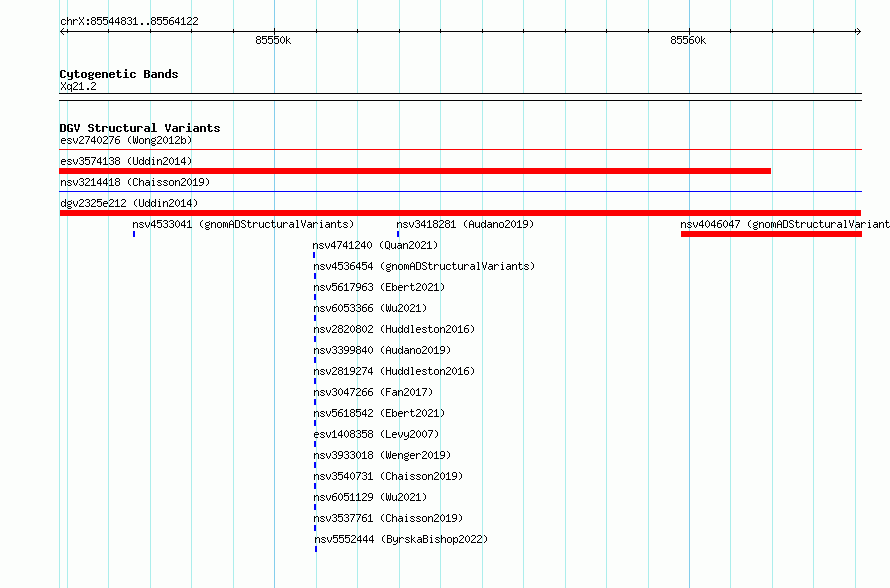Click nsv2820802 (Huddleston2016) label

[394, 329]
